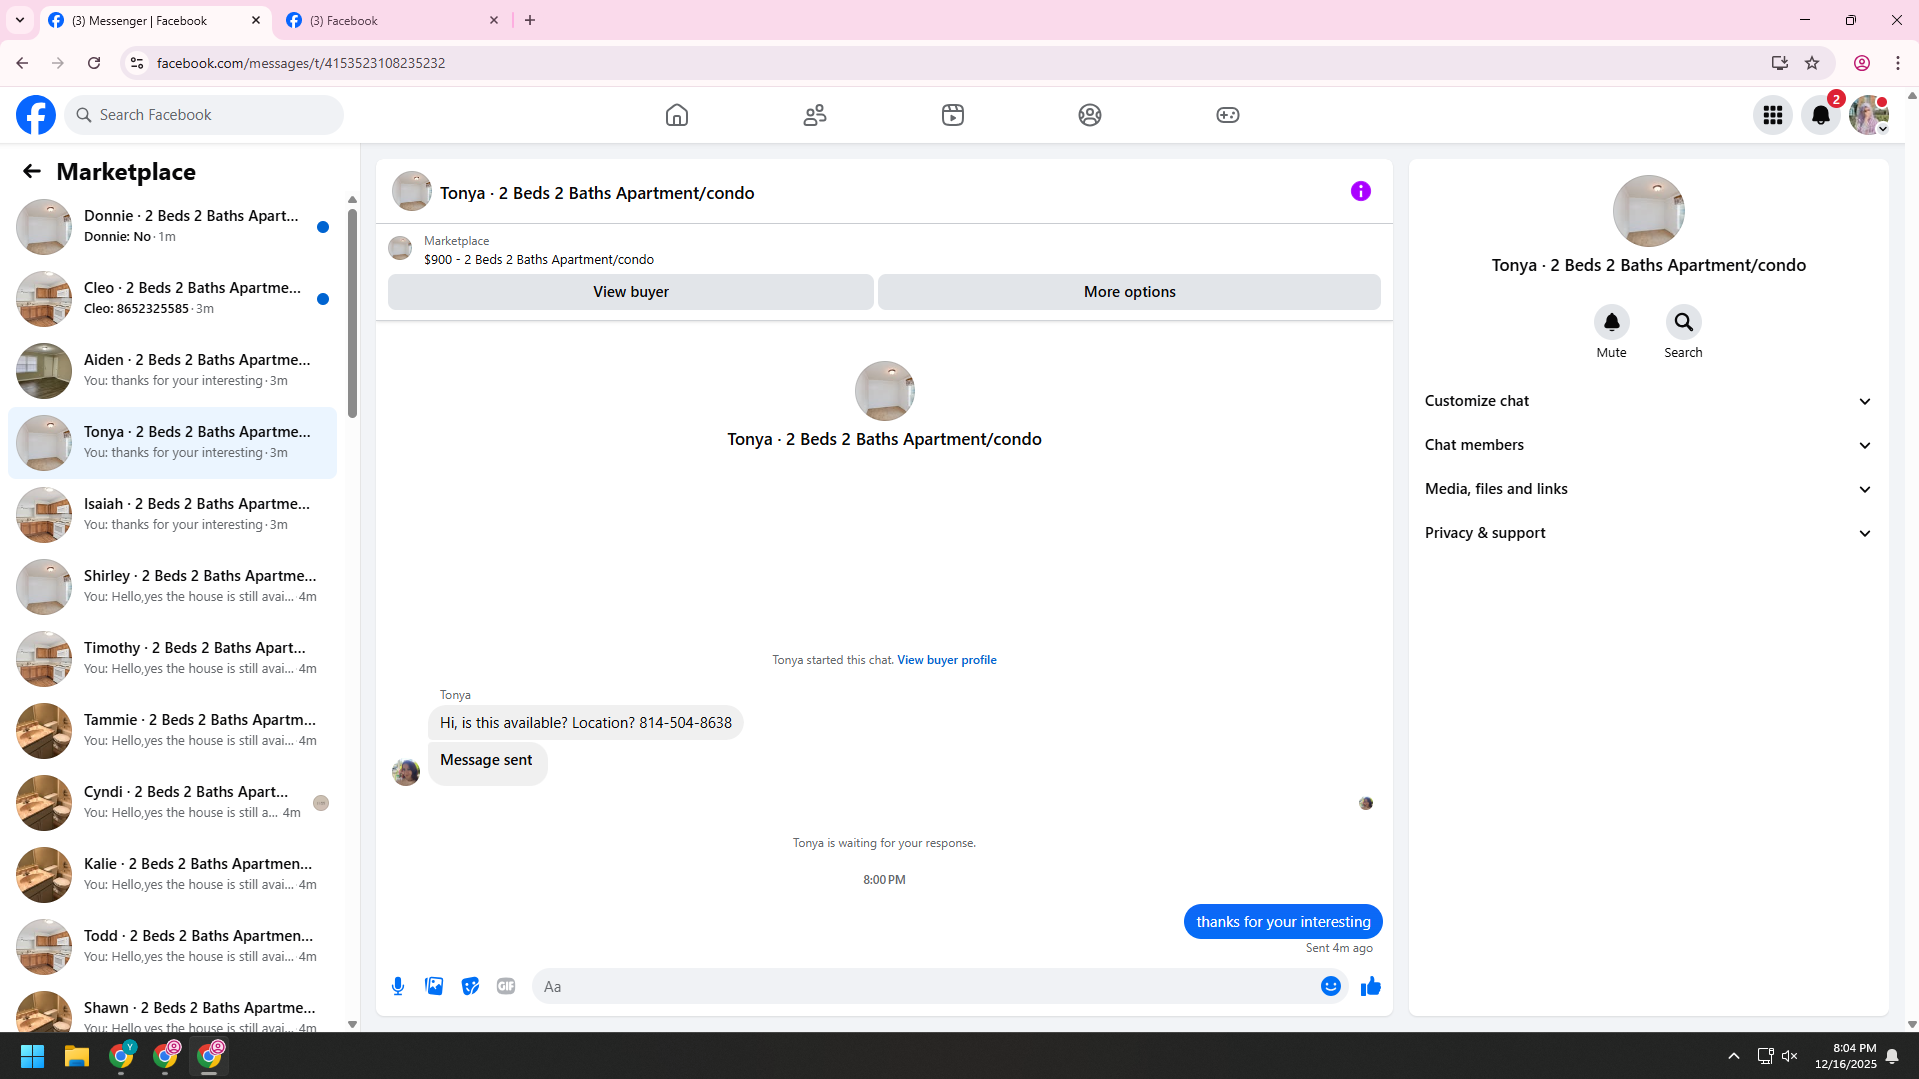The height and width of the screenshot is (1079, 1919).
Task: Choose a sticker icon in composer
Action: pyautogui.click(x=470, y=986)
